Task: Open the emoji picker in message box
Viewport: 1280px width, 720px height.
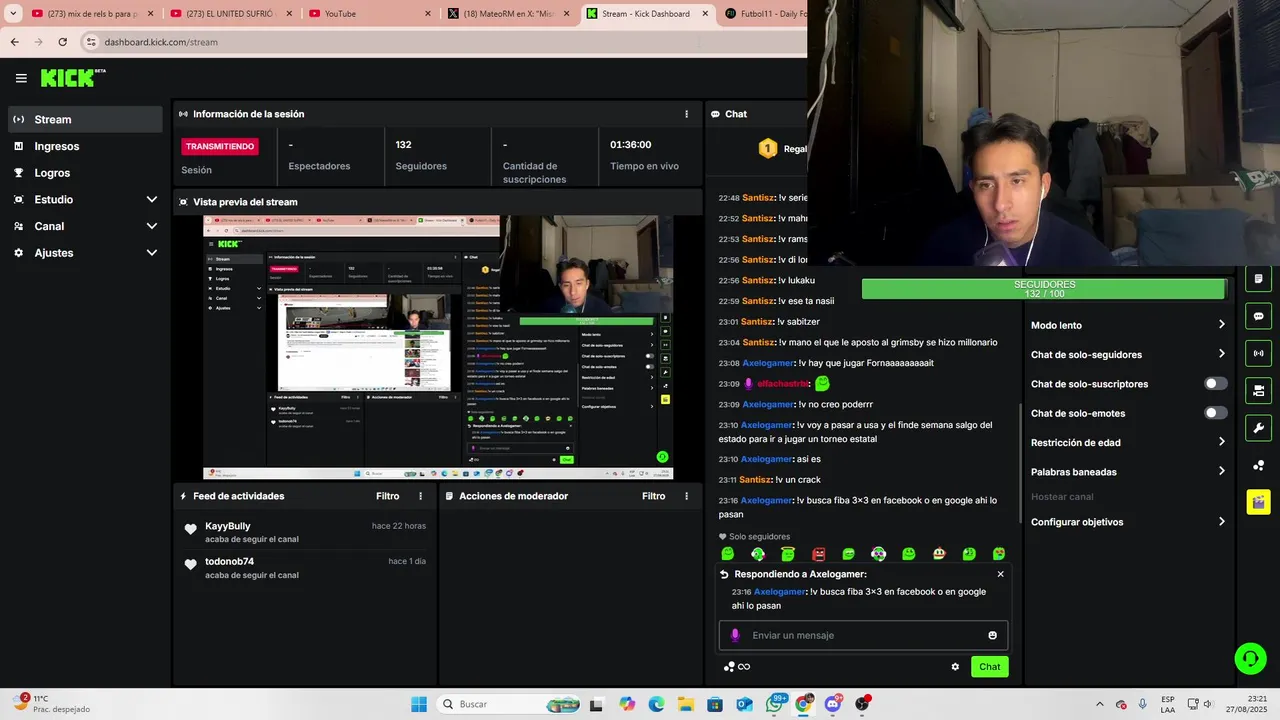Action: [992, 635]
